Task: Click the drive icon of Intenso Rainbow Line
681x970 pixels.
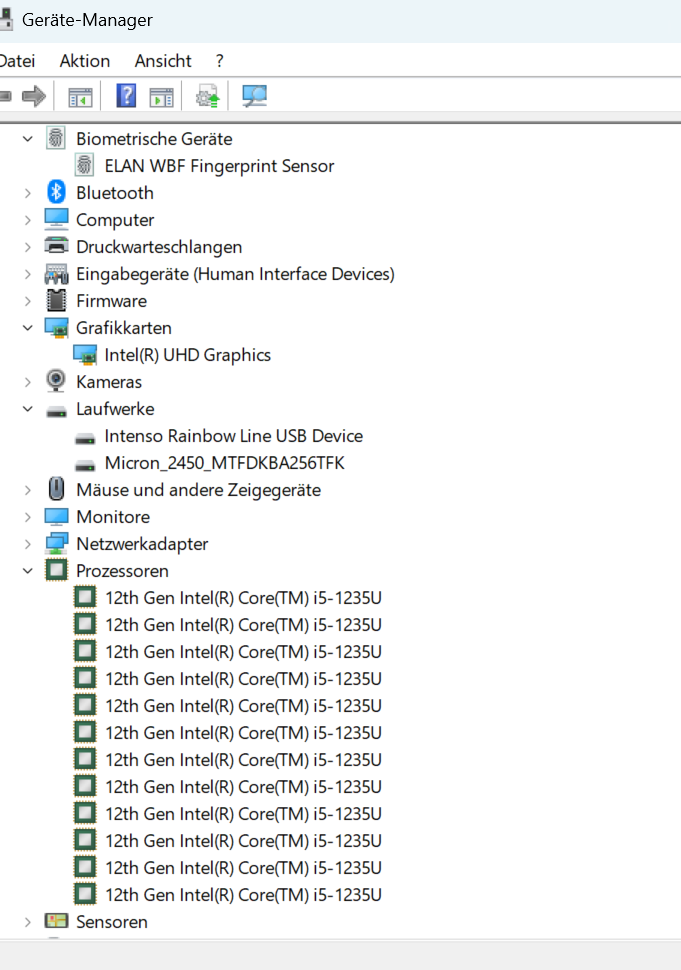Action: click(85, 439)
